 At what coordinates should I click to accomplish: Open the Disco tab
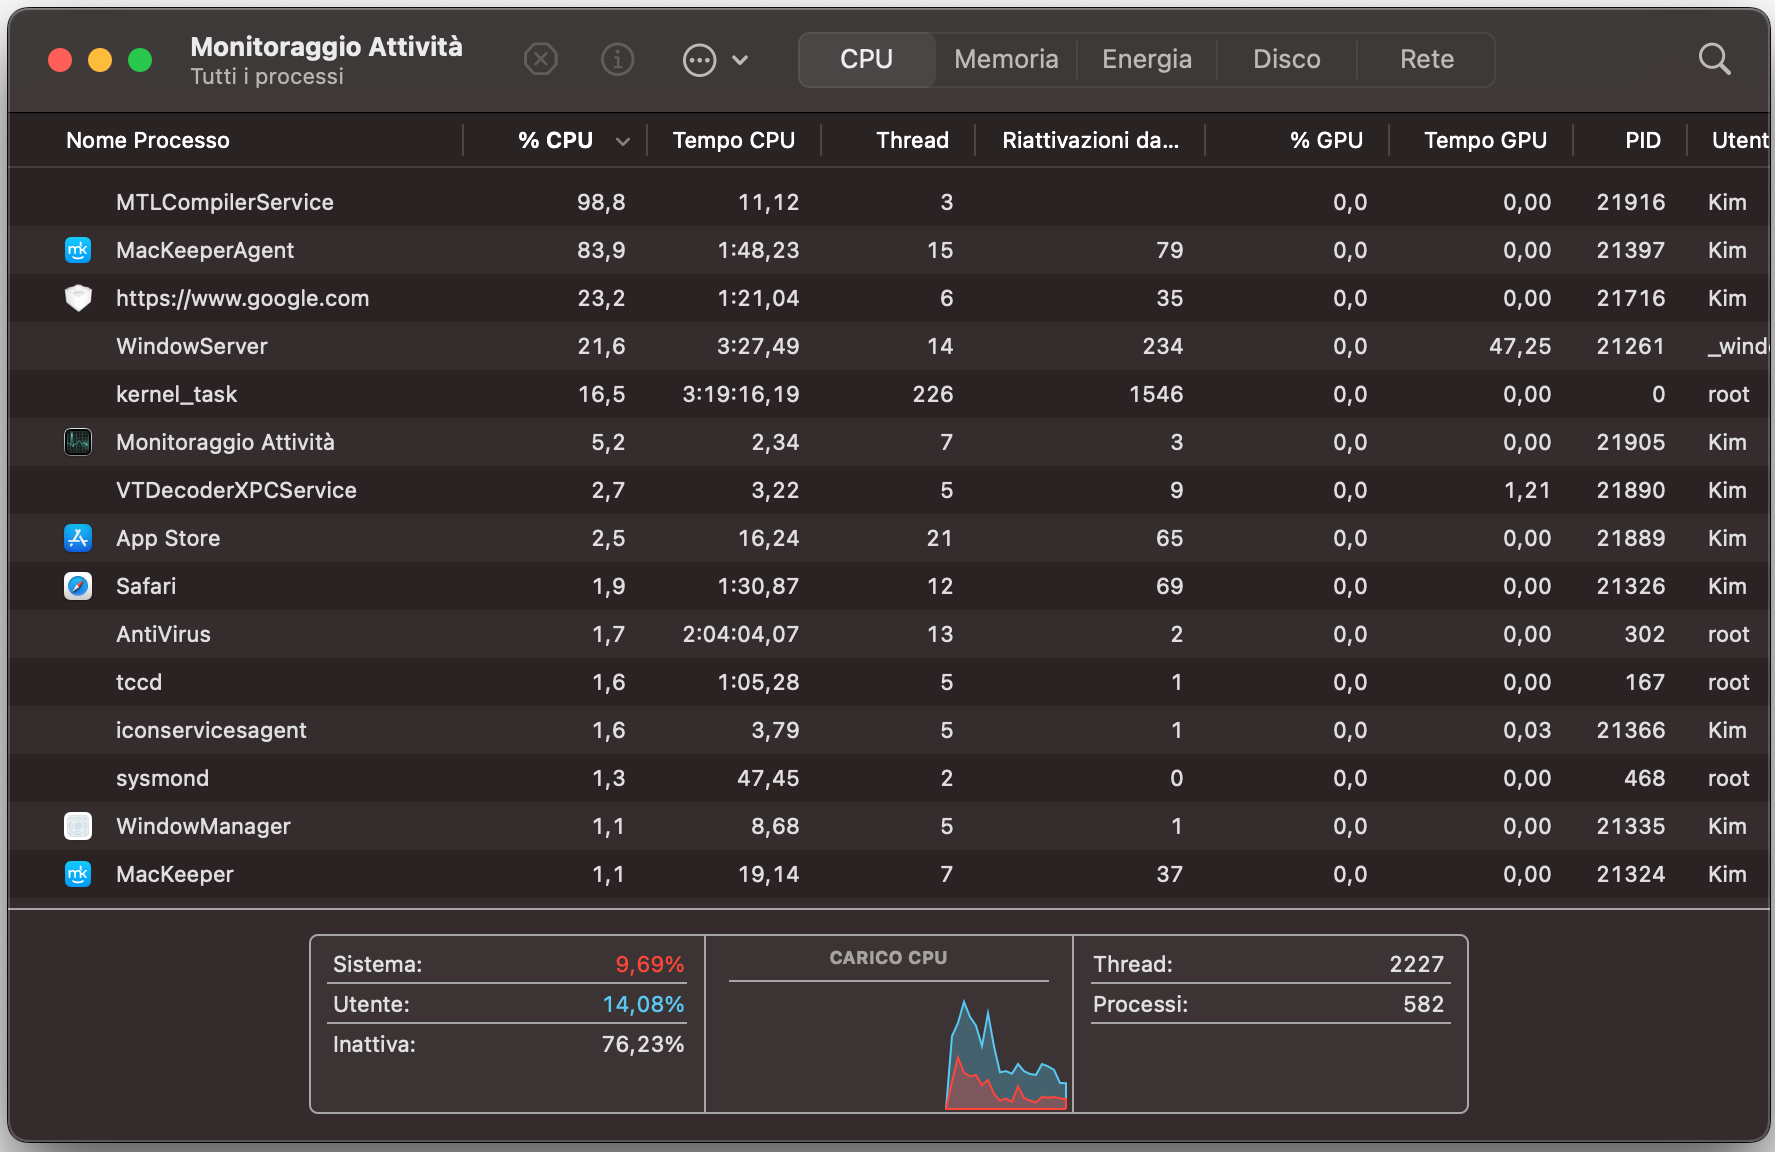[1286, 60]
